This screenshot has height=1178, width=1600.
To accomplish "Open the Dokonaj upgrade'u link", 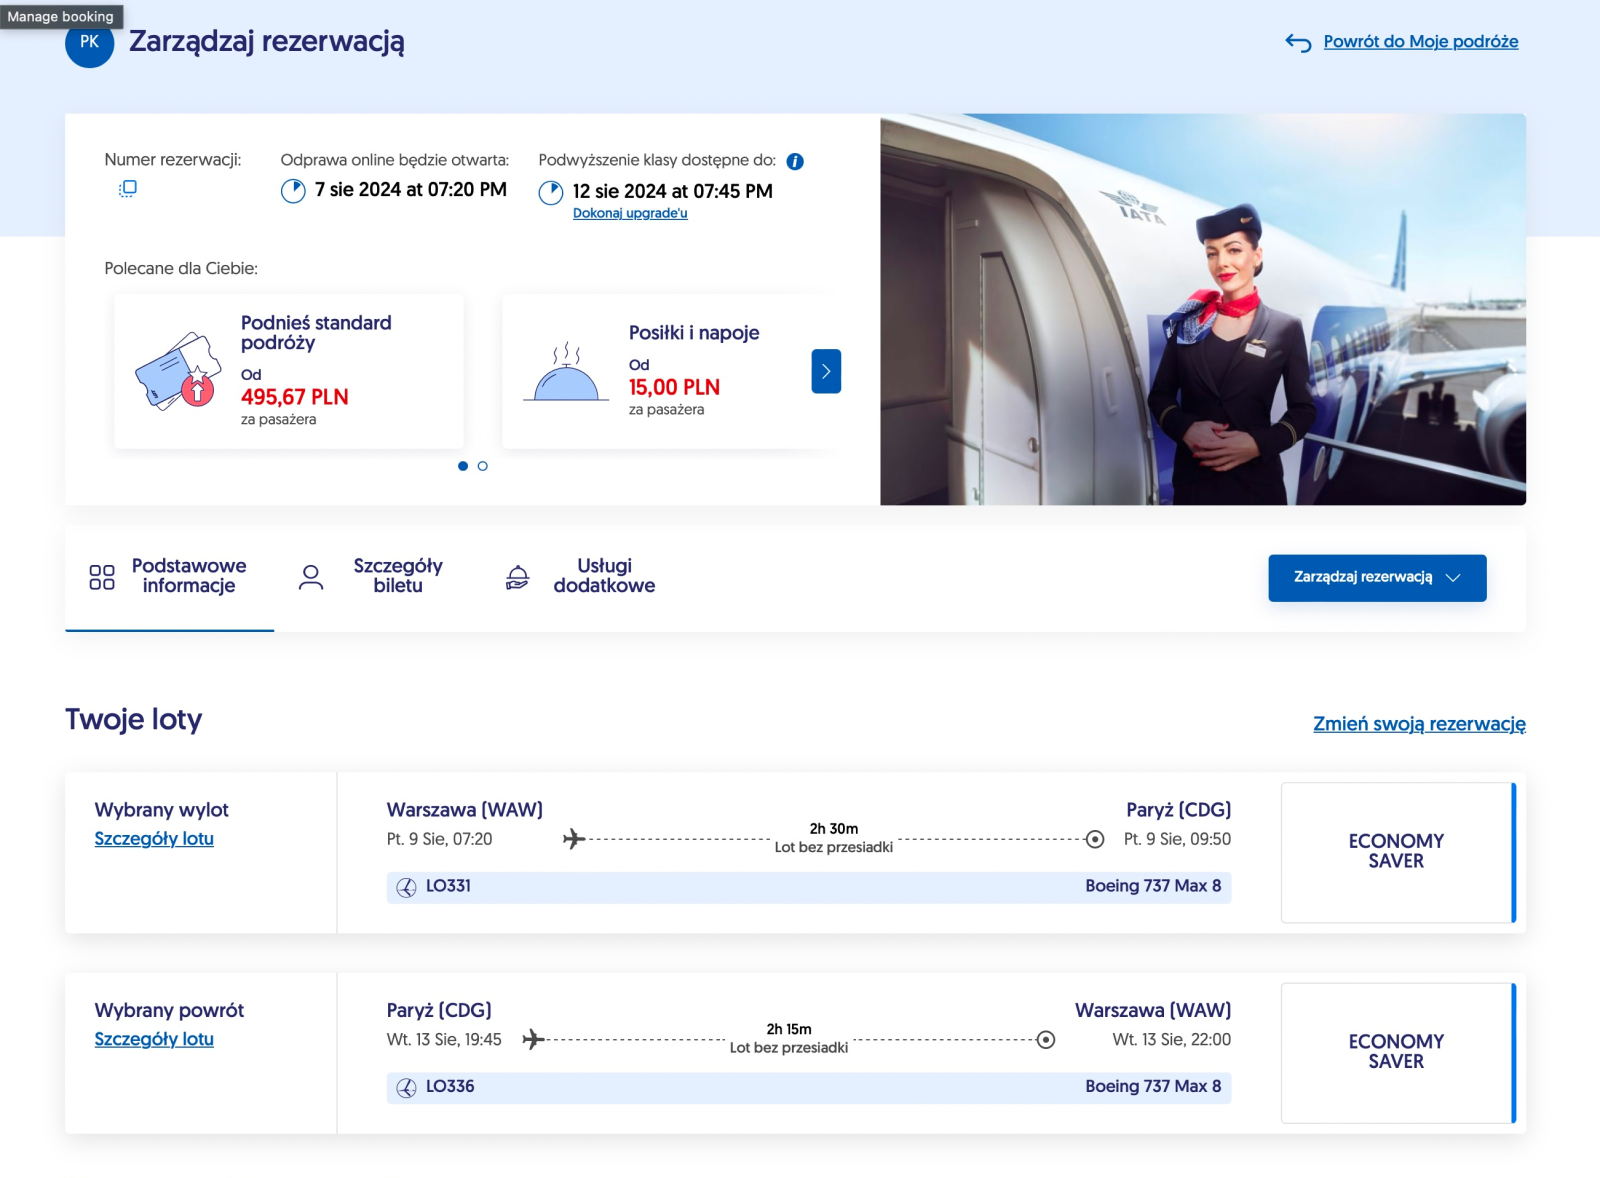I will tap(630, 213).
